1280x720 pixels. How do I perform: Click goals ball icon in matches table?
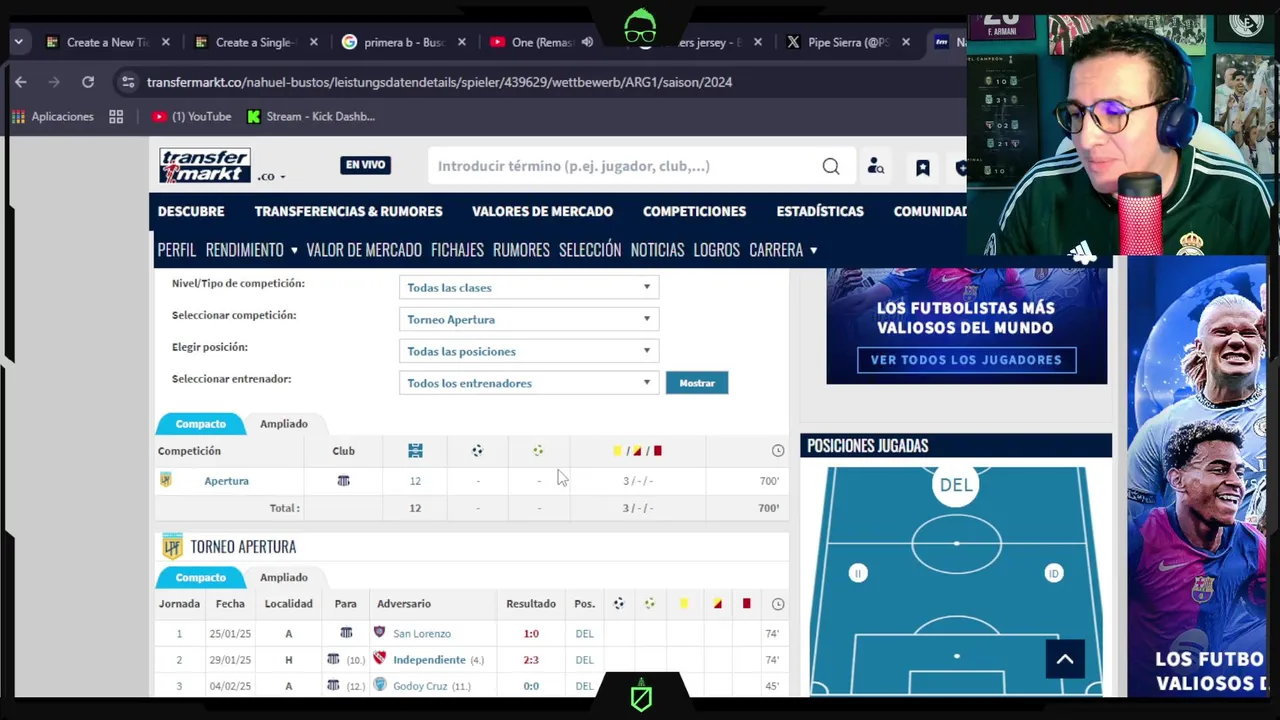(618, 604)
